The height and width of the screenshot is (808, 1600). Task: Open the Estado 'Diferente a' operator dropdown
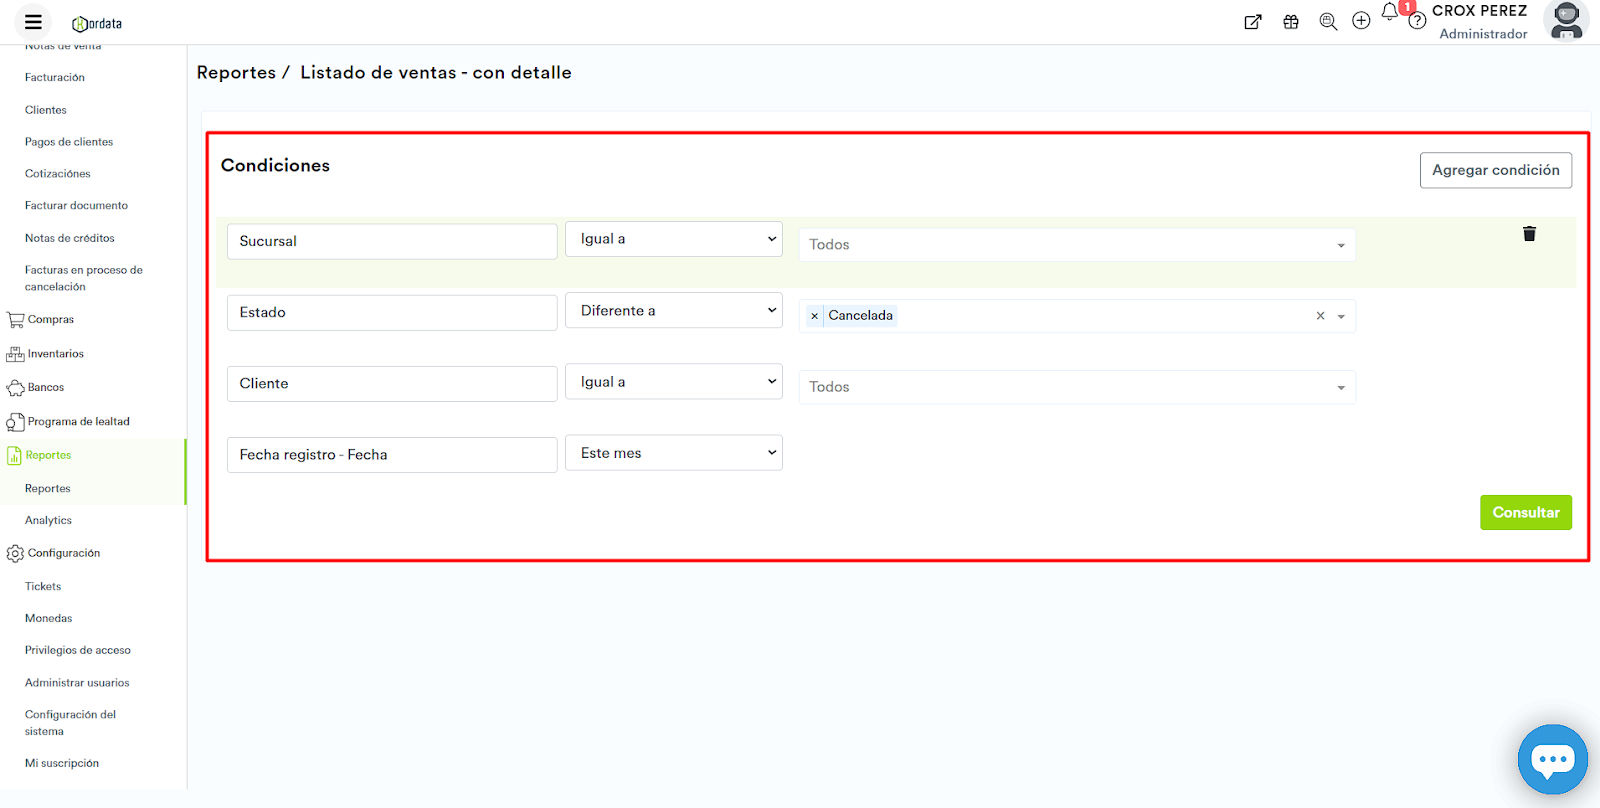click(x=673, y=311)
